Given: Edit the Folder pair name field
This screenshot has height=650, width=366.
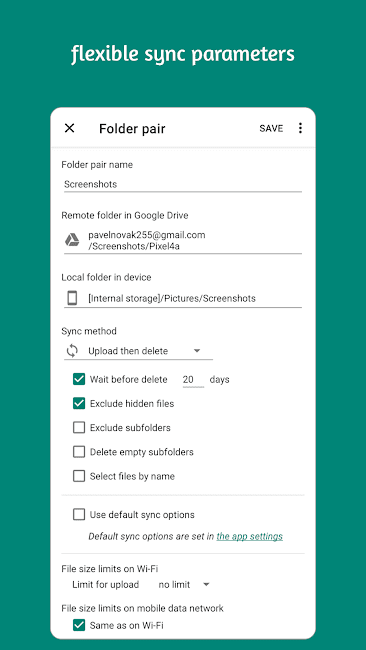Looking at the screenshot, I should pos(183,184).
